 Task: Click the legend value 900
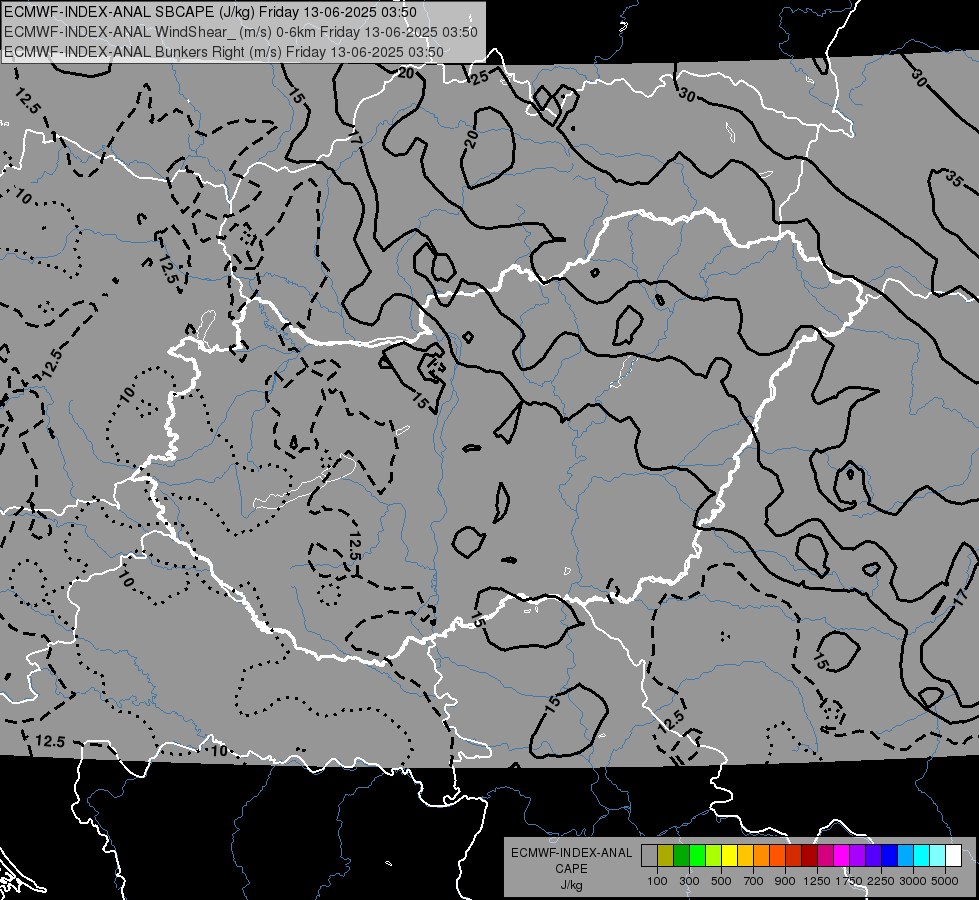tap(785, 881)
